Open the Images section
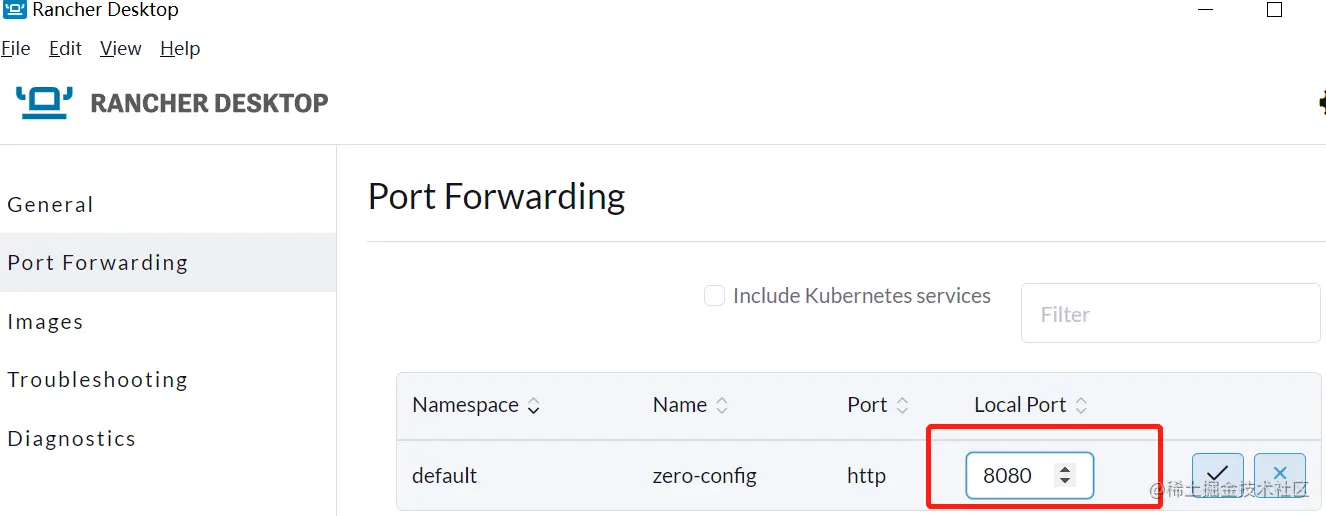1326x516 pixels. coord(46,322)
